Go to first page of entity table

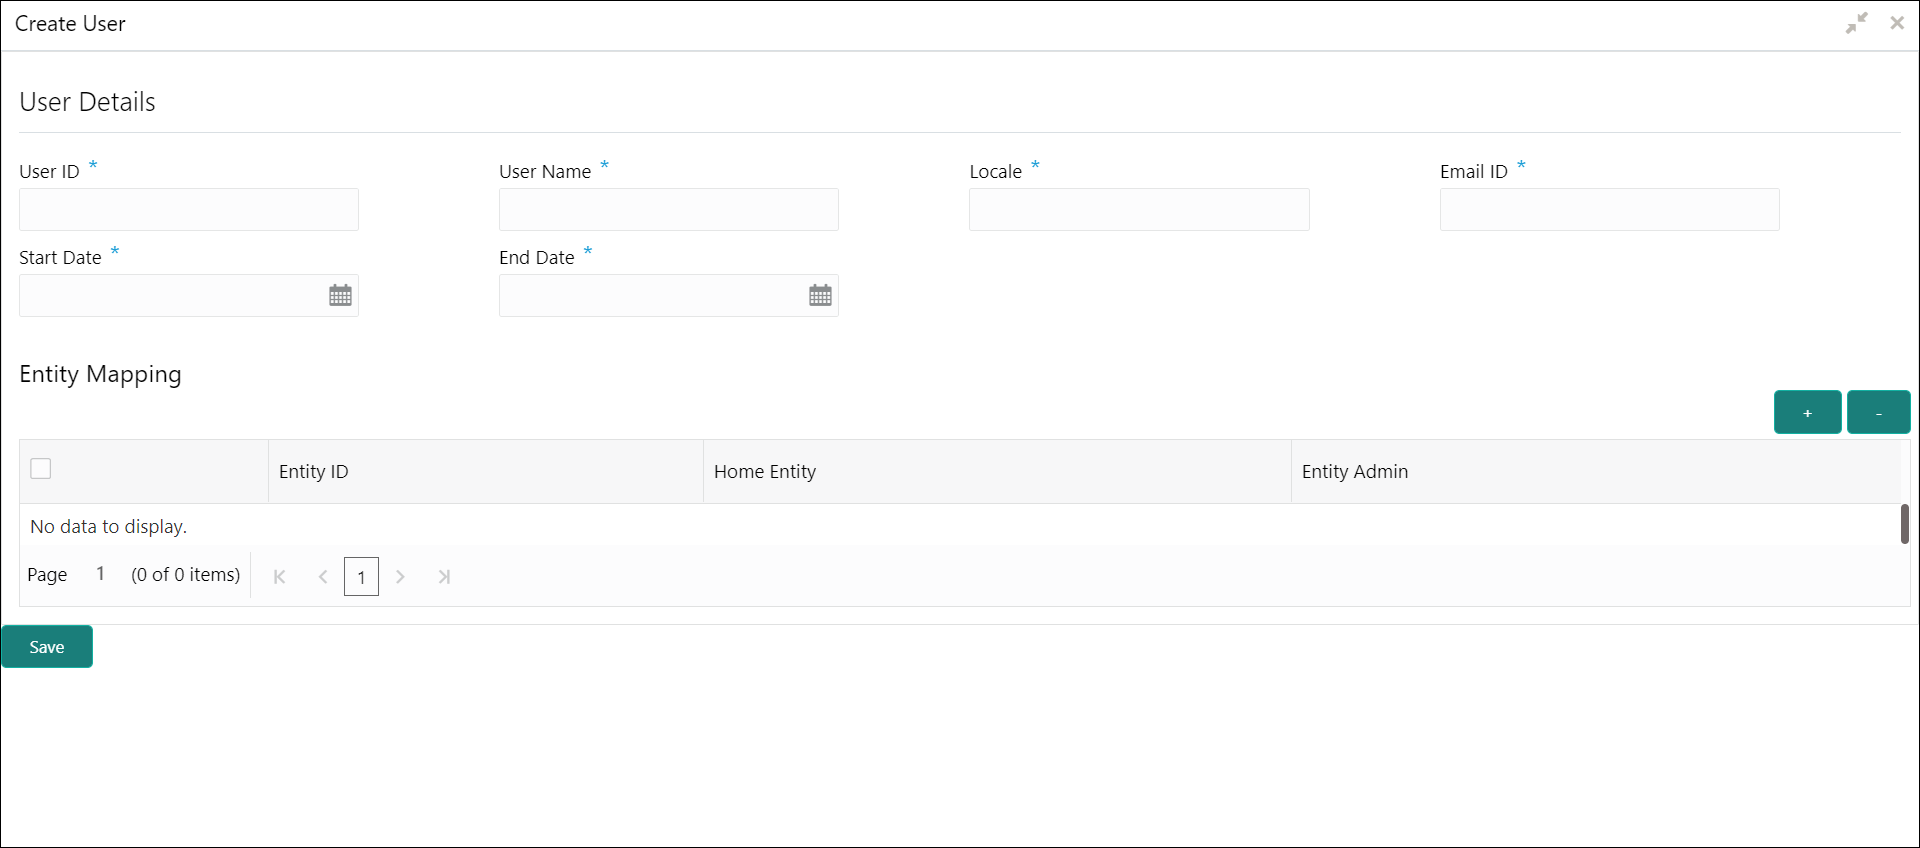pyautogui.click(x=280, y=577)
